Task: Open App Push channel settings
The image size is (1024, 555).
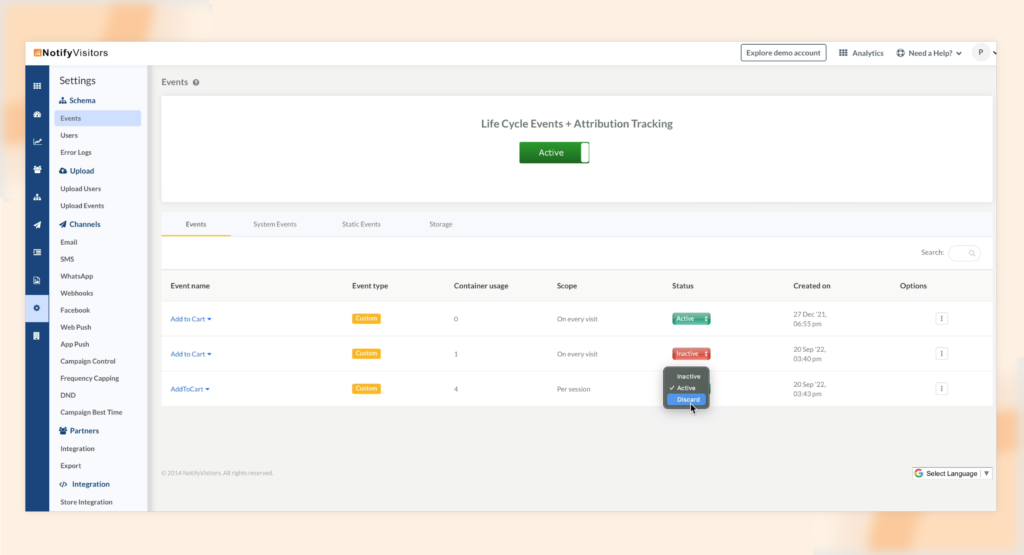Action: coord(74,344)
